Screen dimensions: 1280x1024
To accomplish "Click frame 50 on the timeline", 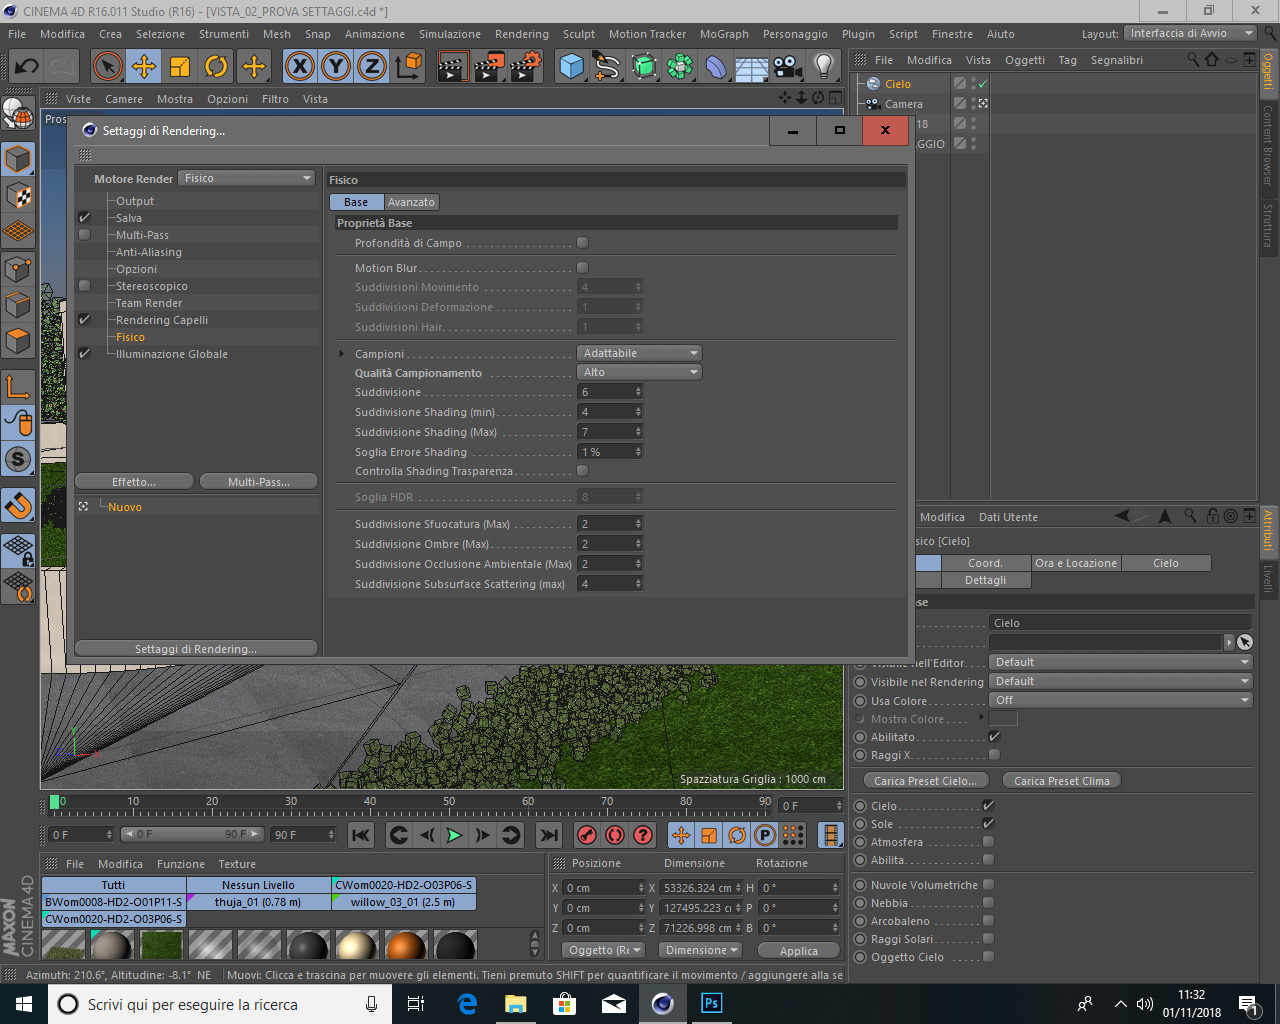I will (x=449, y=802).
